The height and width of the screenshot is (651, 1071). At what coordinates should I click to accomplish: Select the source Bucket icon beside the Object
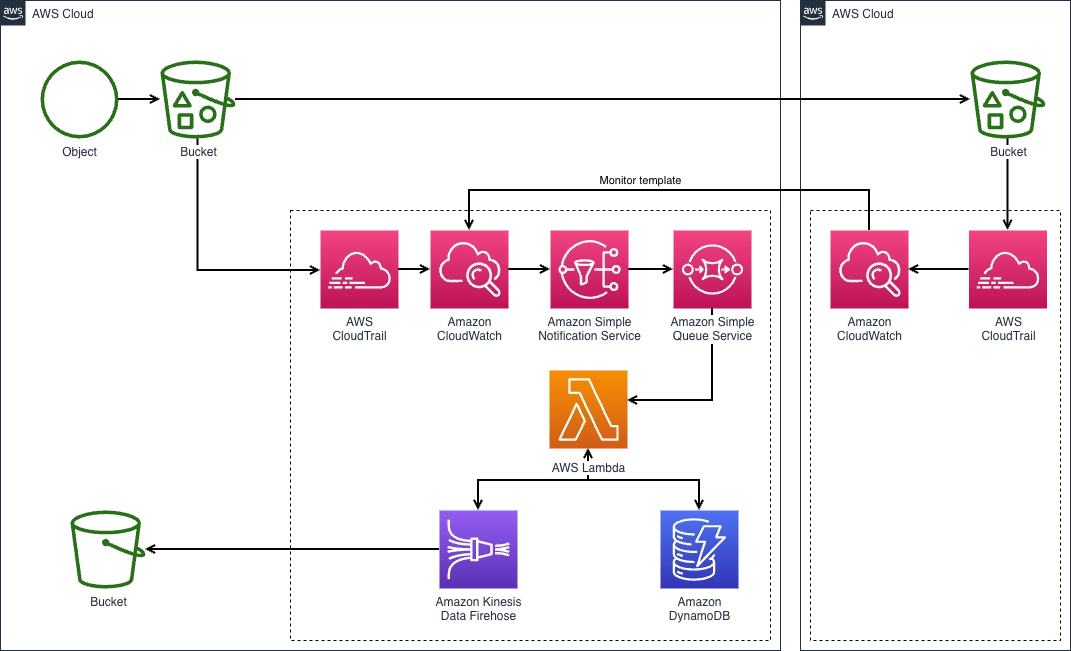[198, 99]
